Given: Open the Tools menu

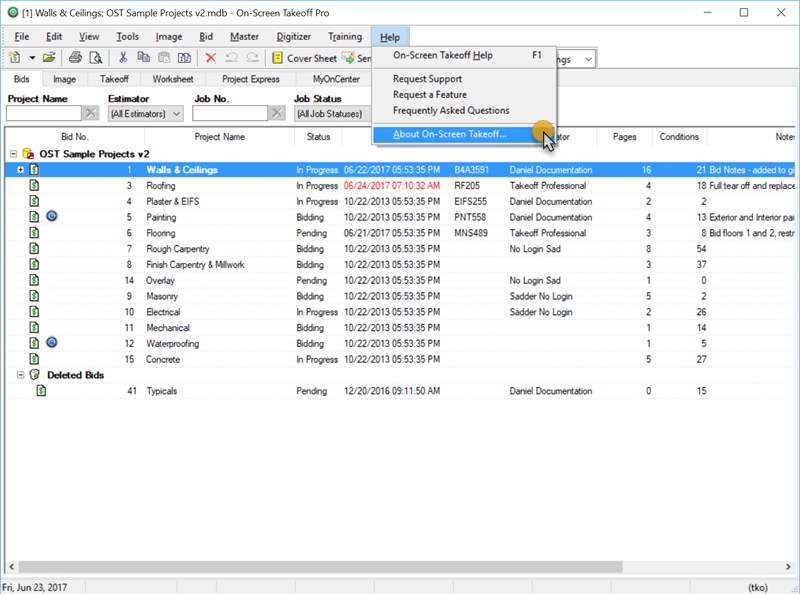Looking at the screenshot, I should pos(127,37).
